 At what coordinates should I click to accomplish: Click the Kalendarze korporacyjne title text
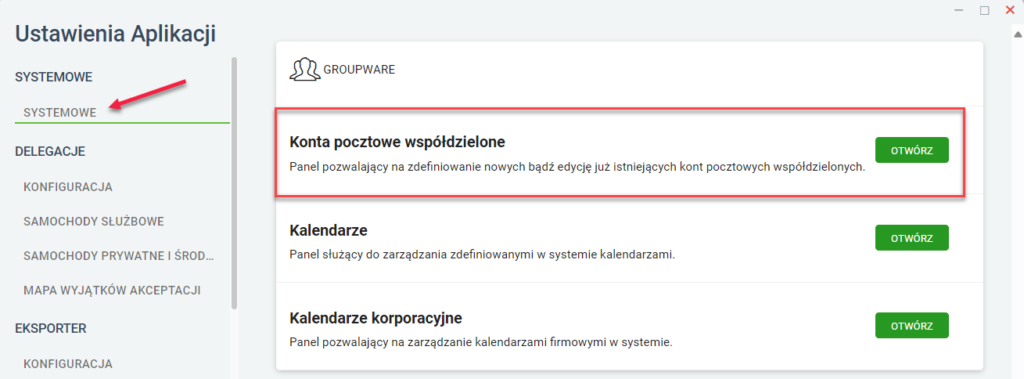[376, 318]
